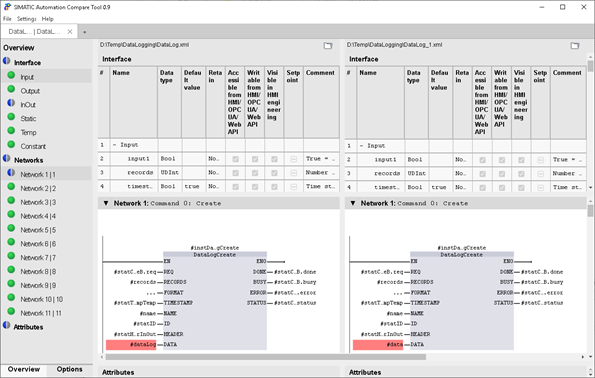Click the green dot beside Network 11|11
The height and width of the screenshot is (378, 595).
(11, 311)
